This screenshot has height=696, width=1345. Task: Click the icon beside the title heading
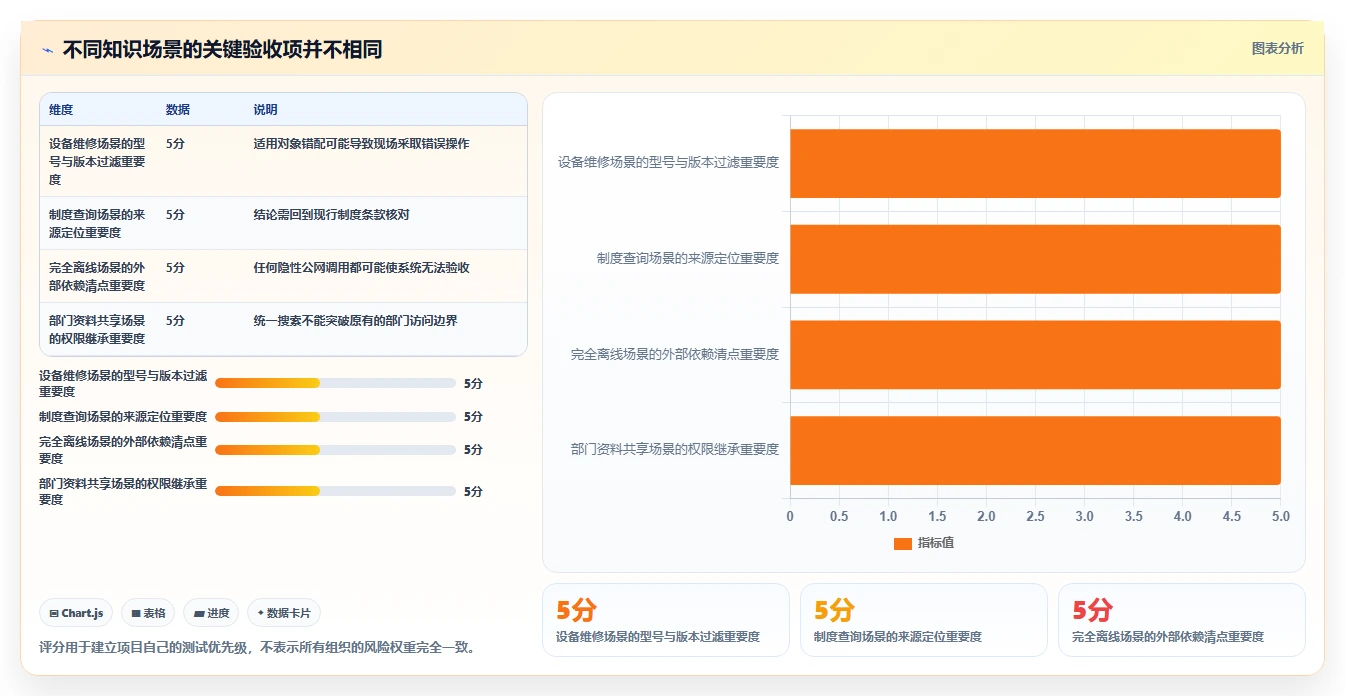(x=47, y=50)
